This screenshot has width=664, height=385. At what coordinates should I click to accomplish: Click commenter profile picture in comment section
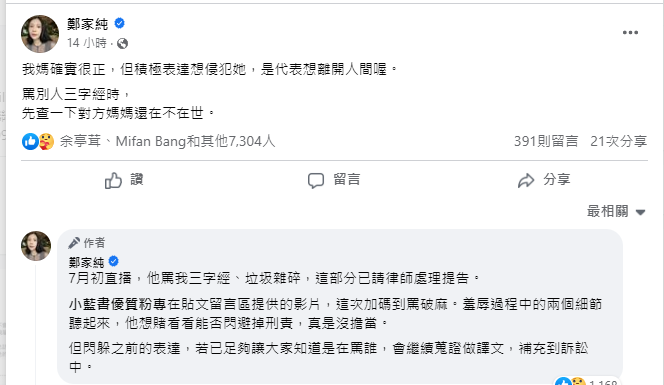[36, 246]
